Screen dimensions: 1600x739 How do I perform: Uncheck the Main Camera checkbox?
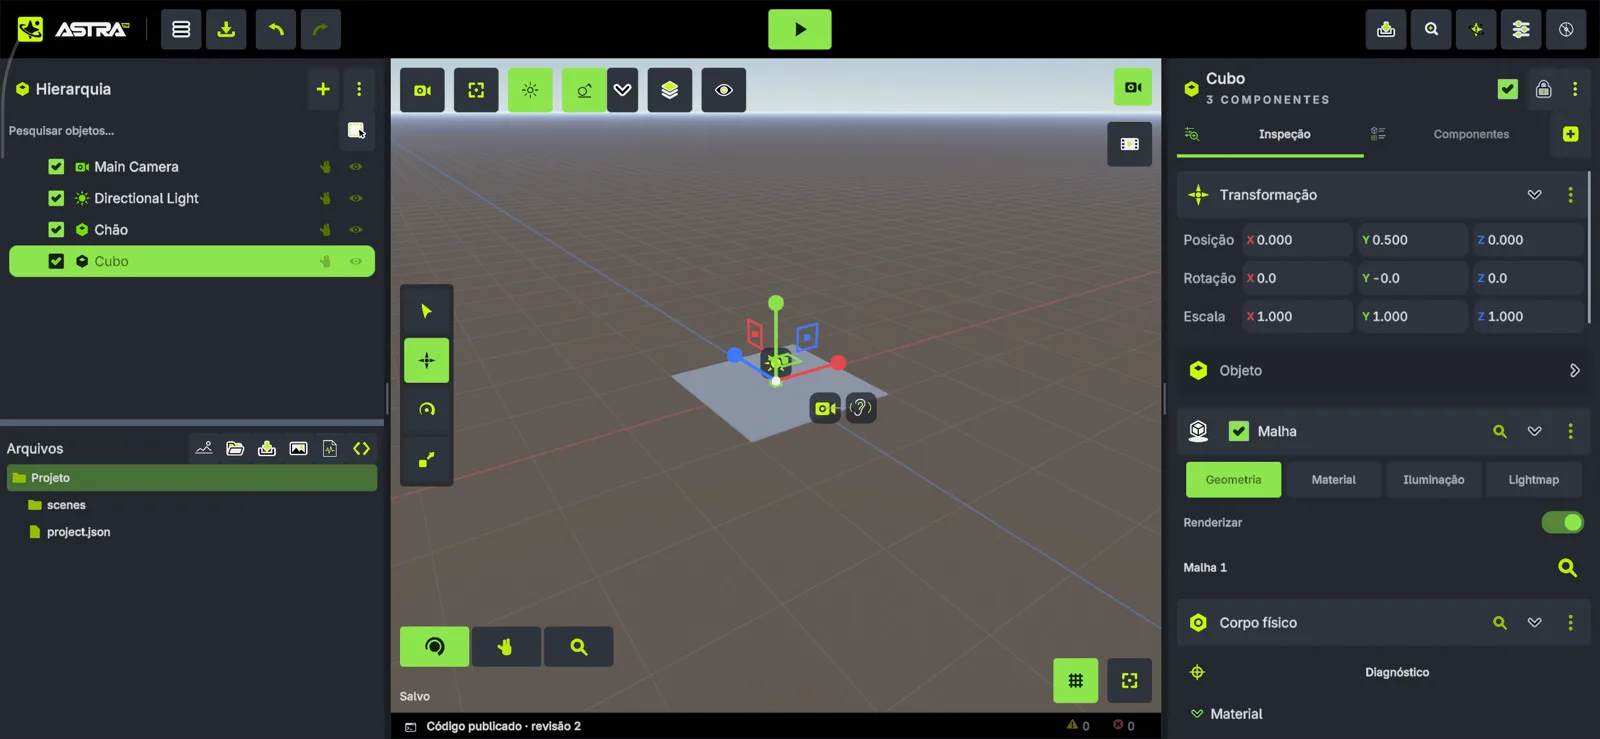click(56, 167)
